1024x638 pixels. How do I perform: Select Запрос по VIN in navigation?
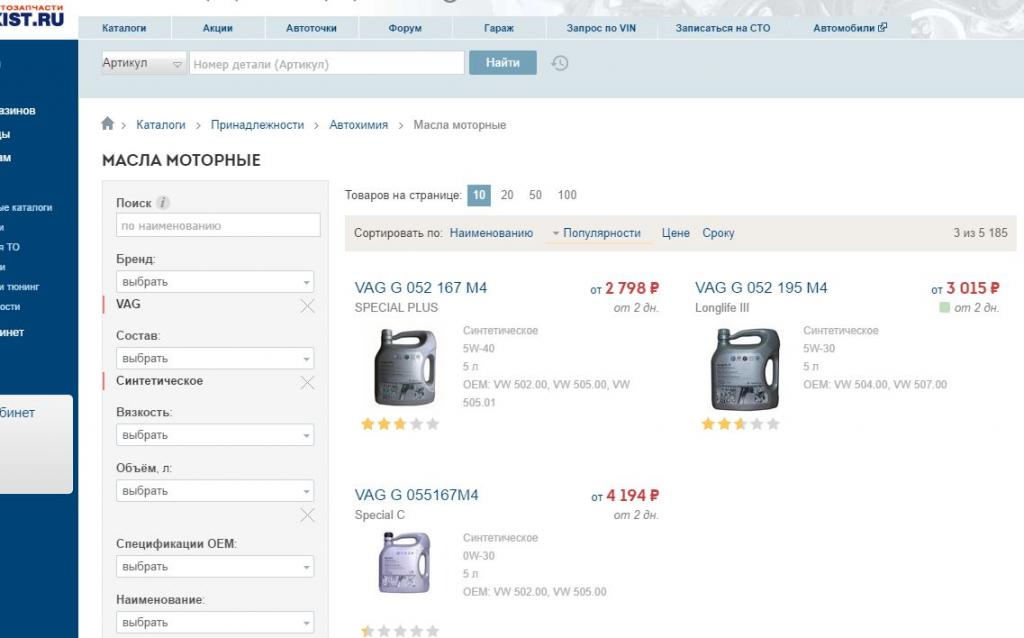point(601,28)
